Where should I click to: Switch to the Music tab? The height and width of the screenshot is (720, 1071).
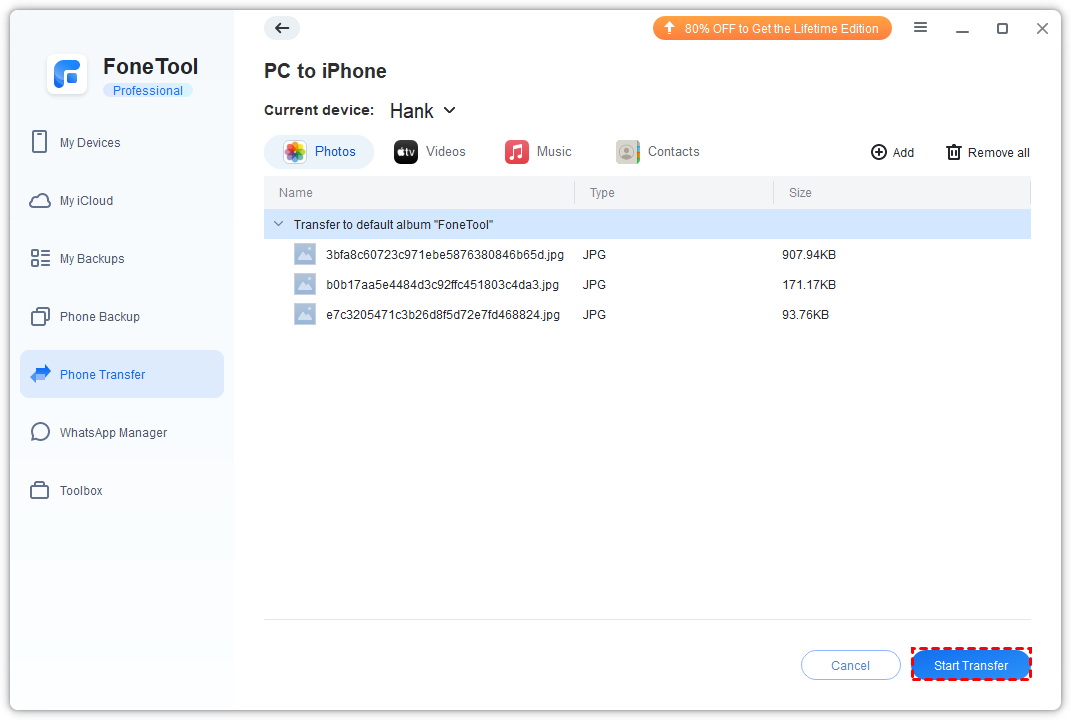[539, 152]
